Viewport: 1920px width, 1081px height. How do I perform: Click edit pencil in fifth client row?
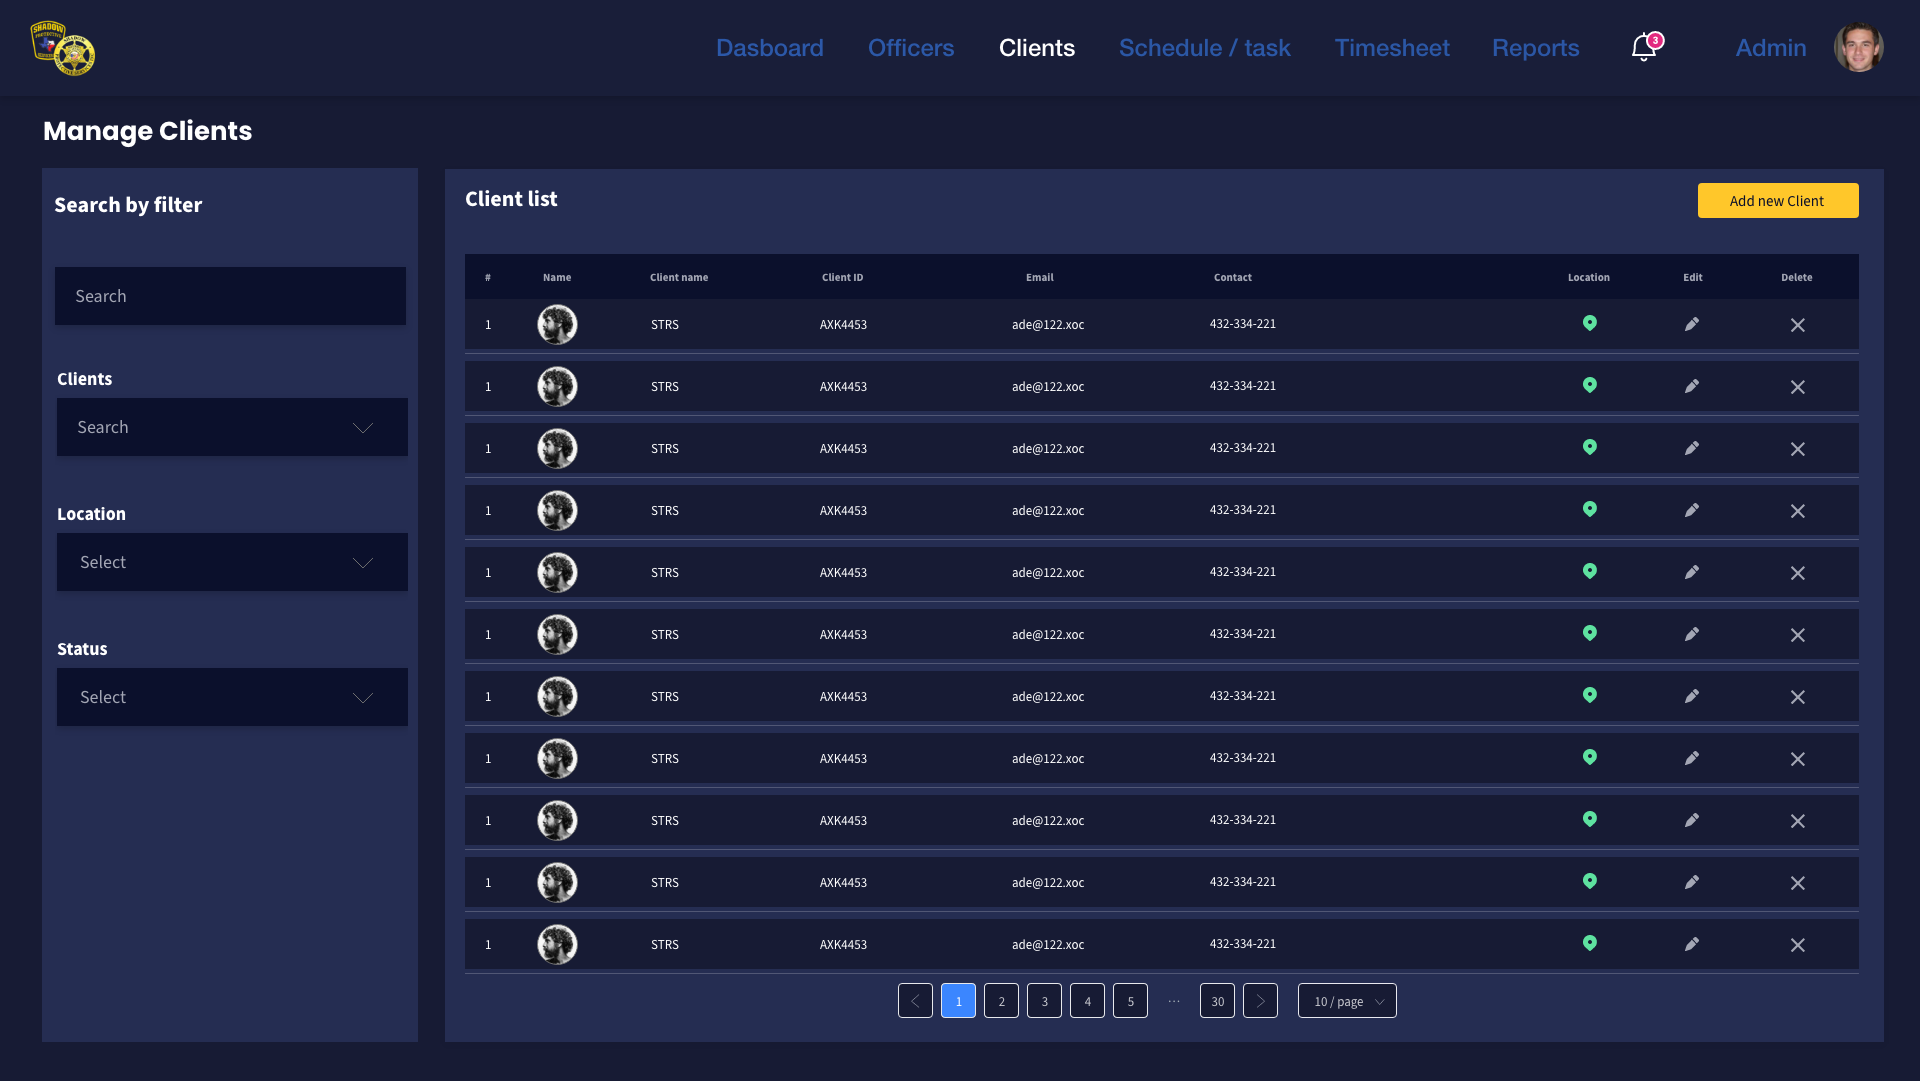tap(1691, 572)
